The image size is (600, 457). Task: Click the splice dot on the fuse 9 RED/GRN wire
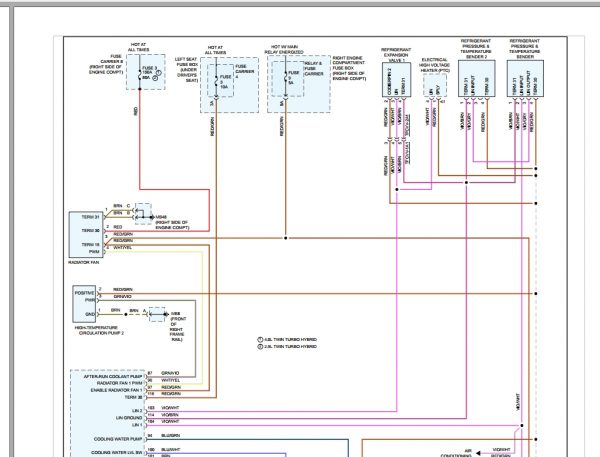[x=285, y=238]
